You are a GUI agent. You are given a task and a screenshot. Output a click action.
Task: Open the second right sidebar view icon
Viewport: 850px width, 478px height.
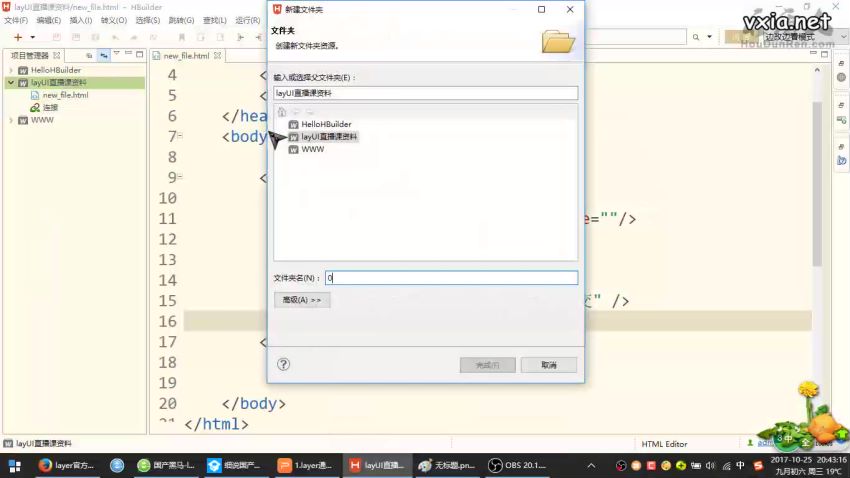click(x=841, y=119)
